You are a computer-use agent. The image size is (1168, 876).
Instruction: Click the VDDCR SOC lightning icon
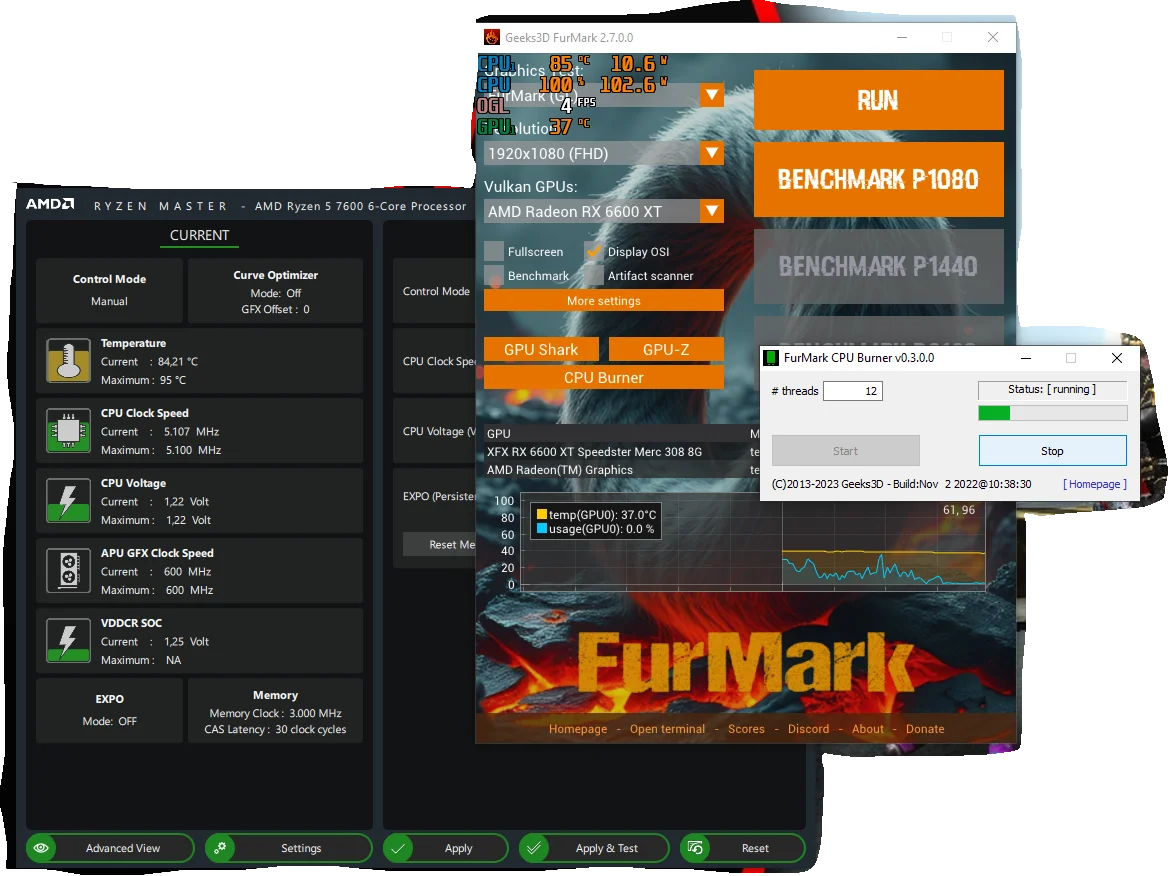(69, 641)
